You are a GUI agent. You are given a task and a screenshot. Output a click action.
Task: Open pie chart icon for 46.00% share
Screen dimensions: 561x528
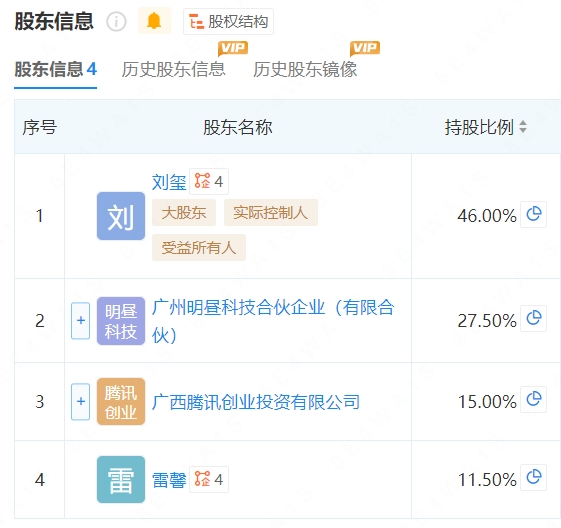point(533,215)
